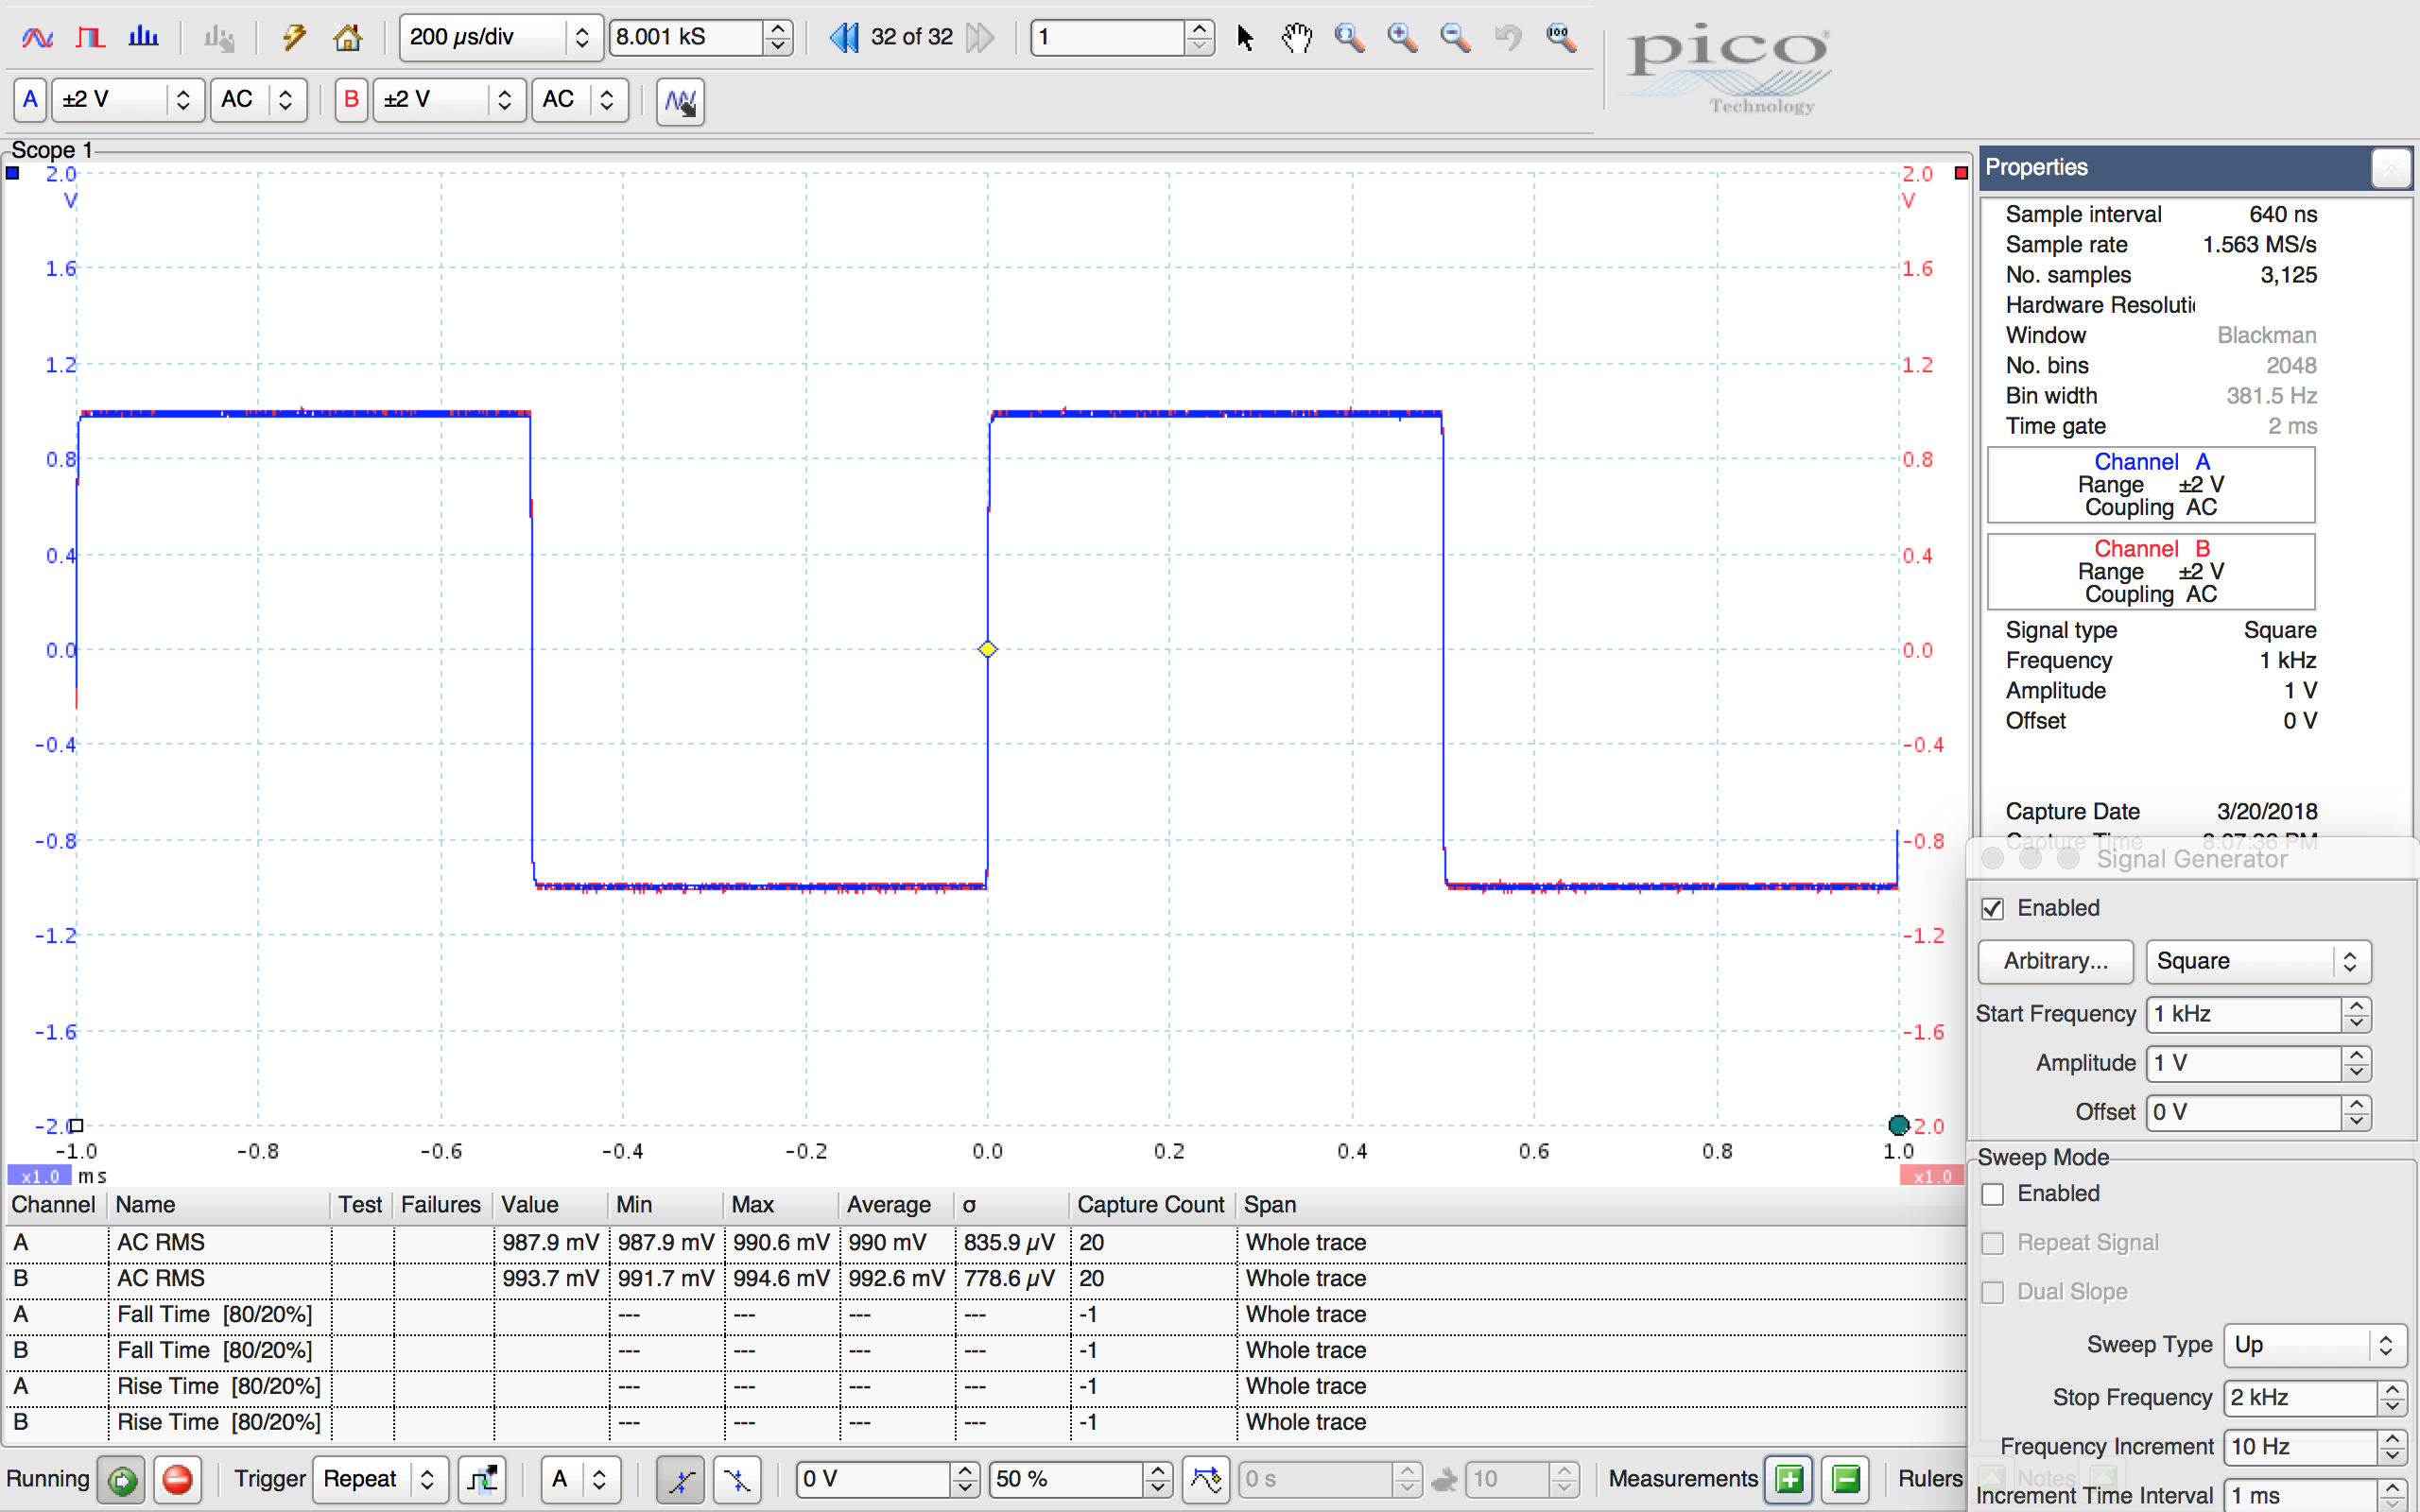This screenshot has width=2420, height=1512.
Task: Open Square wave type dropdown
Action: pyautogui.click(x=2258, y=961)
